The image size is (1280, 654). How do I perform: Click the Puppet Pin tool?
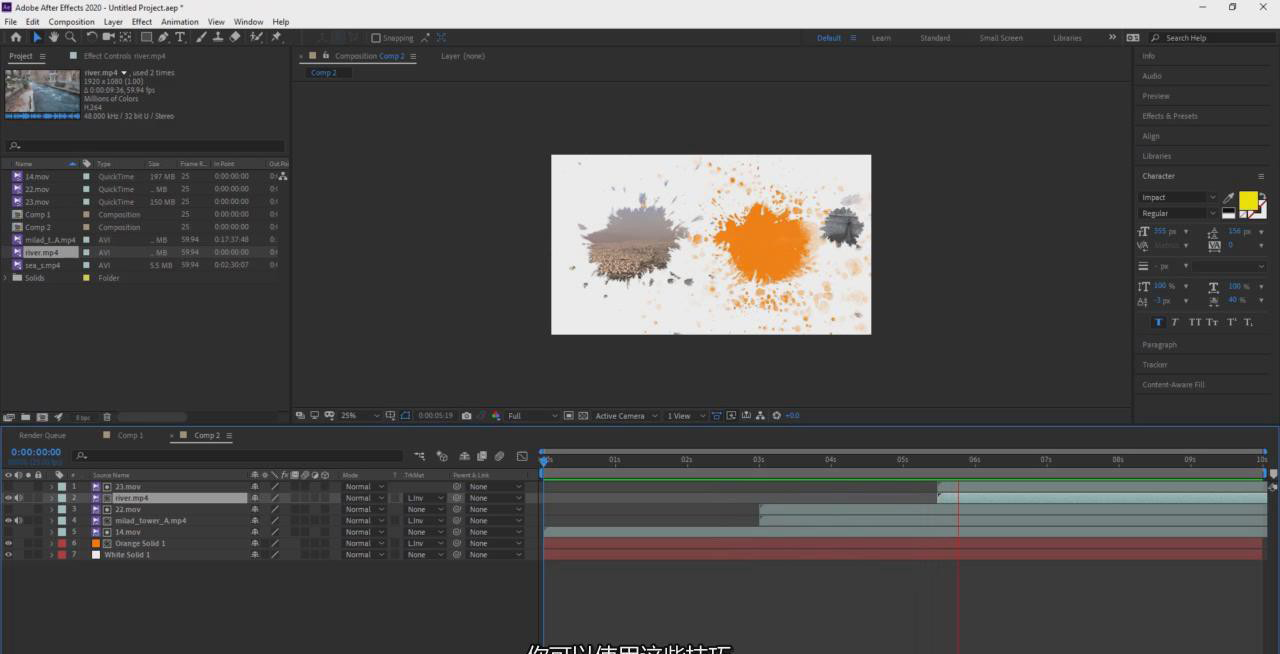click(x=277, y=37)
